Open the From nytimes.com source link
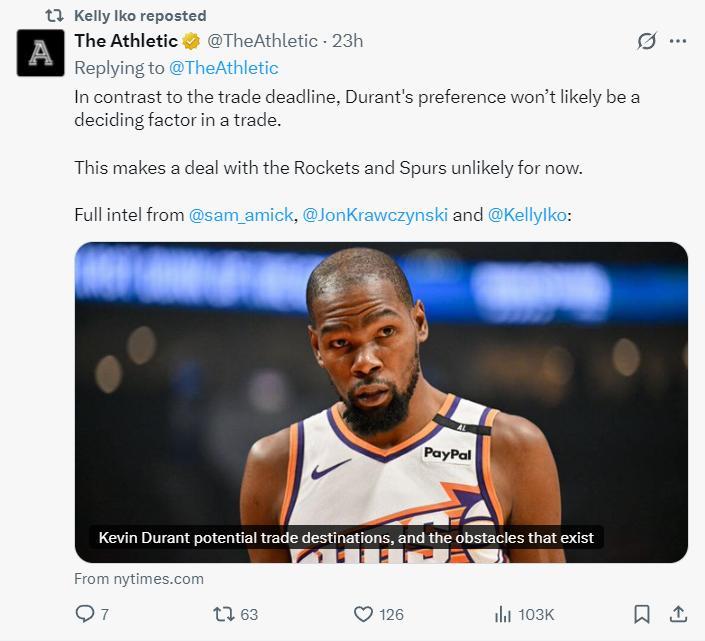 (139, 578)
